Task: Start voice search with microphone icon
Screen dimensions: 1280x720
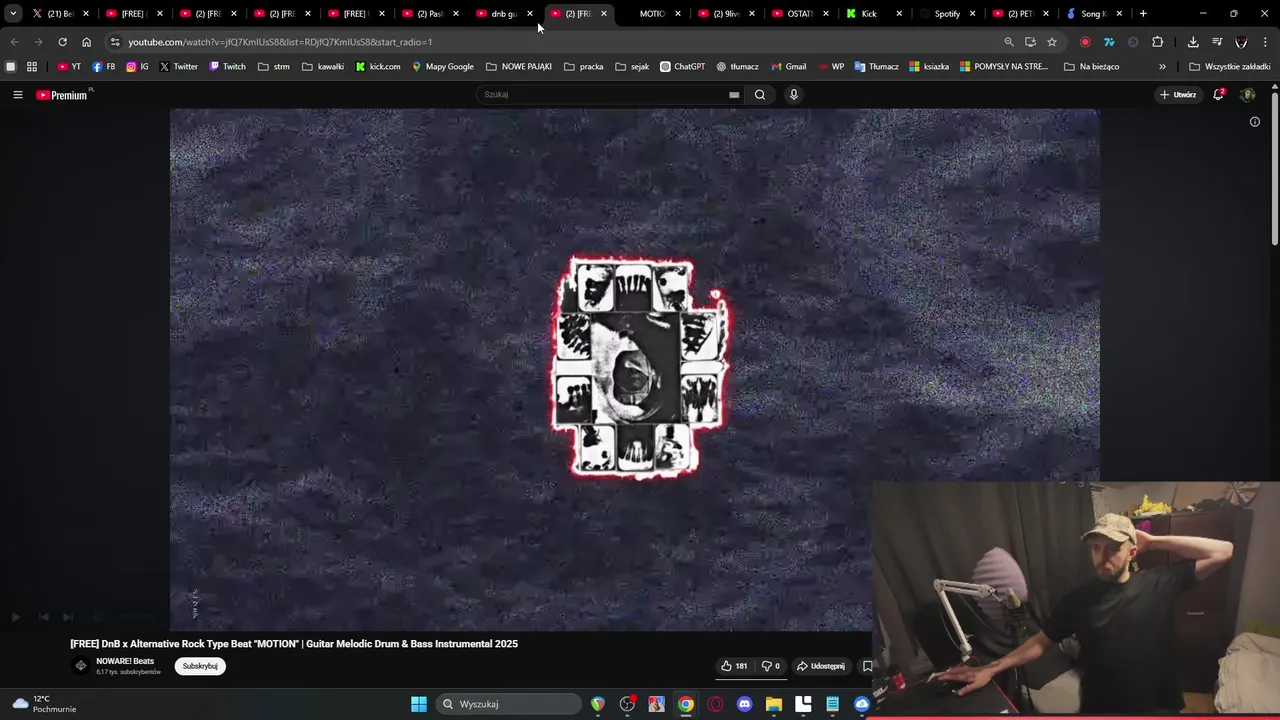Action: click(794, 95)
